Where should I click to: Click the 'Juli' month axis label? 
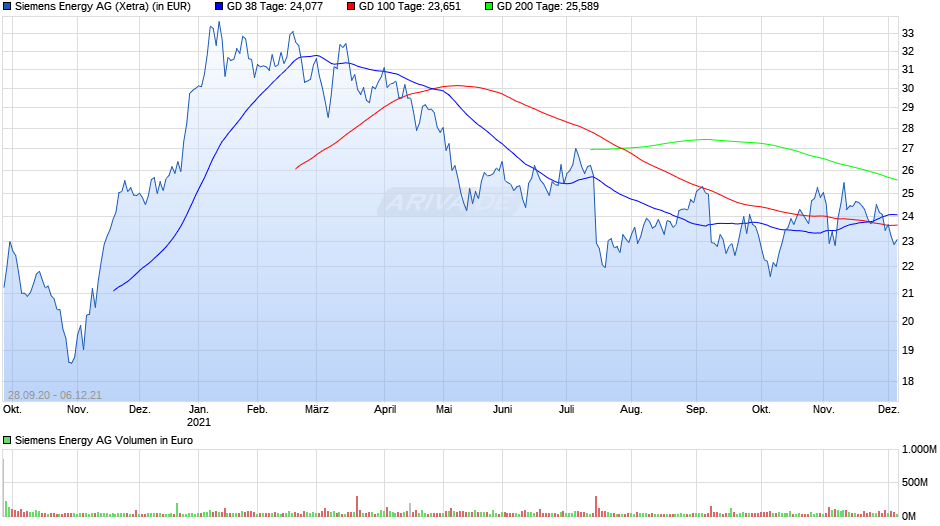click(x=567, y=410)
